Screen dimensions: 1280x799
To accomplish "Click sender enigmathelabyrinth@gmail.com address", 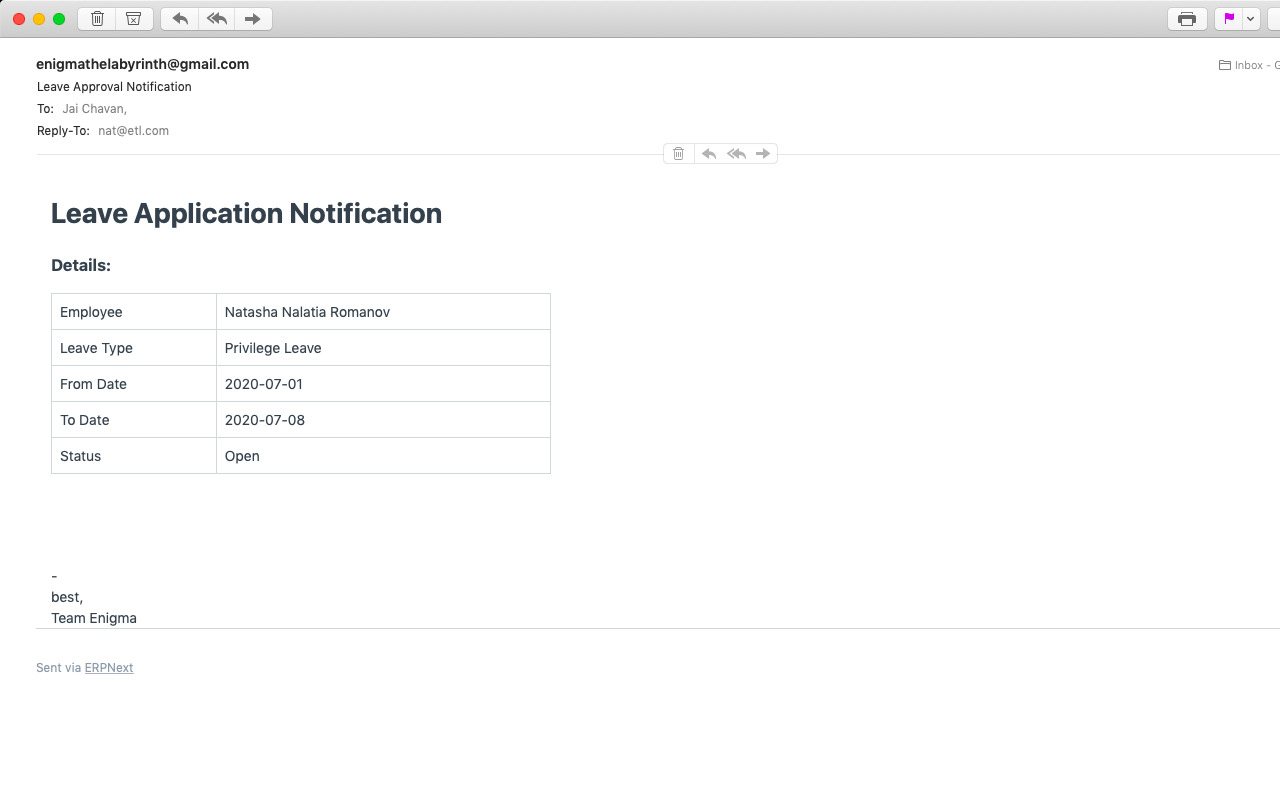I will click(x=142, y=64).
